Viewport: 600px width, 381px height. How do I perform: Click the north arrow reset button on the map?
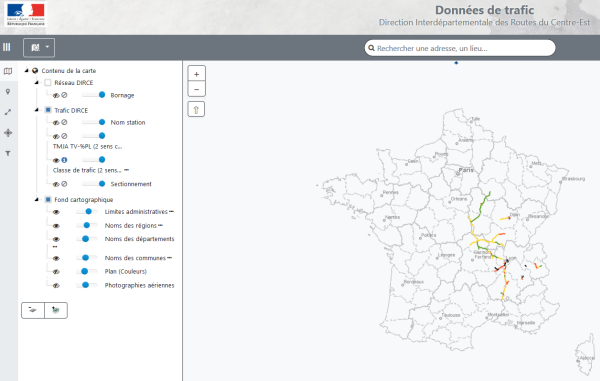tap(196, 110)
